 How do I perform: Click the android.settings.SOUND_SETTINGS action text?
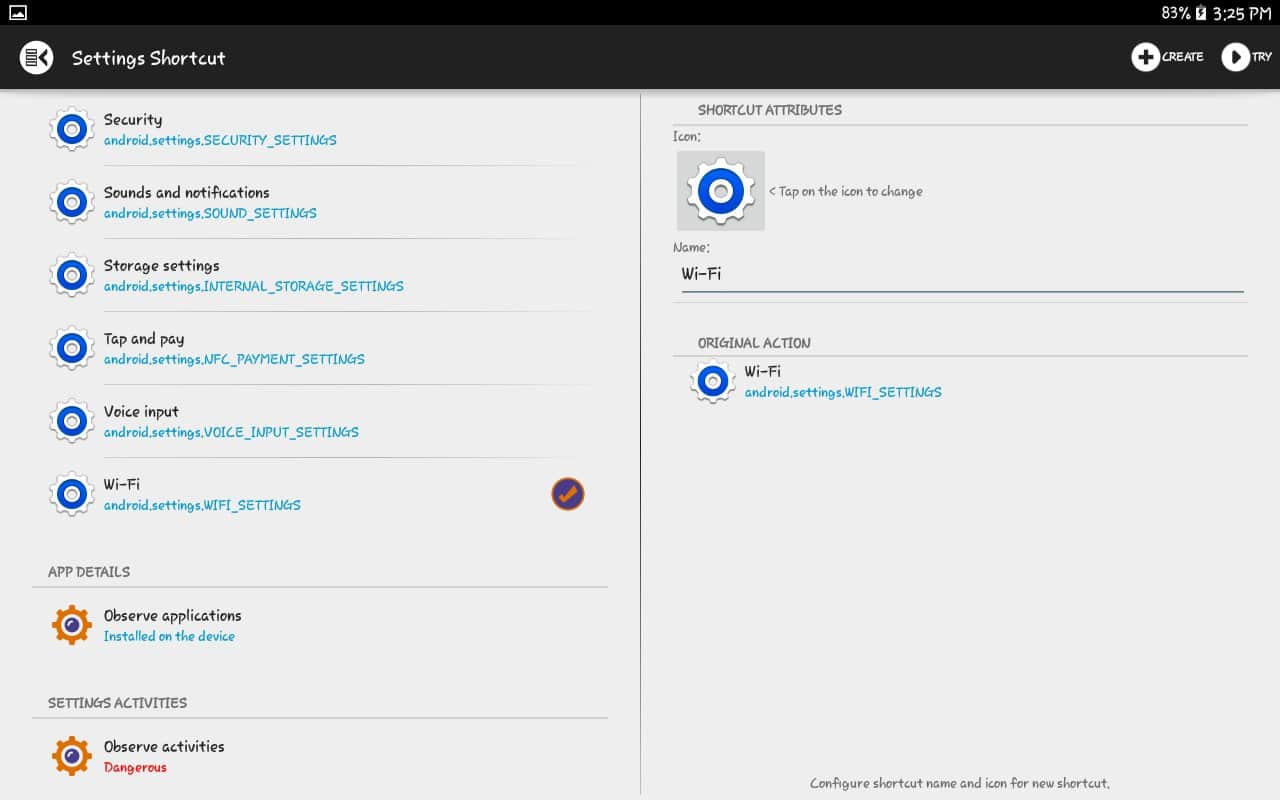click(x=210, y=214)
